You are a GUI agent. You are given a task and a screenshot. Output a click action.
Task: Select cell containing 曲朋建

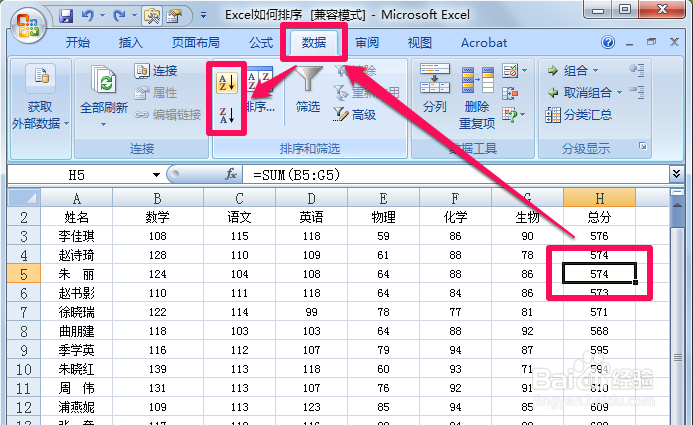pos(76,331)
